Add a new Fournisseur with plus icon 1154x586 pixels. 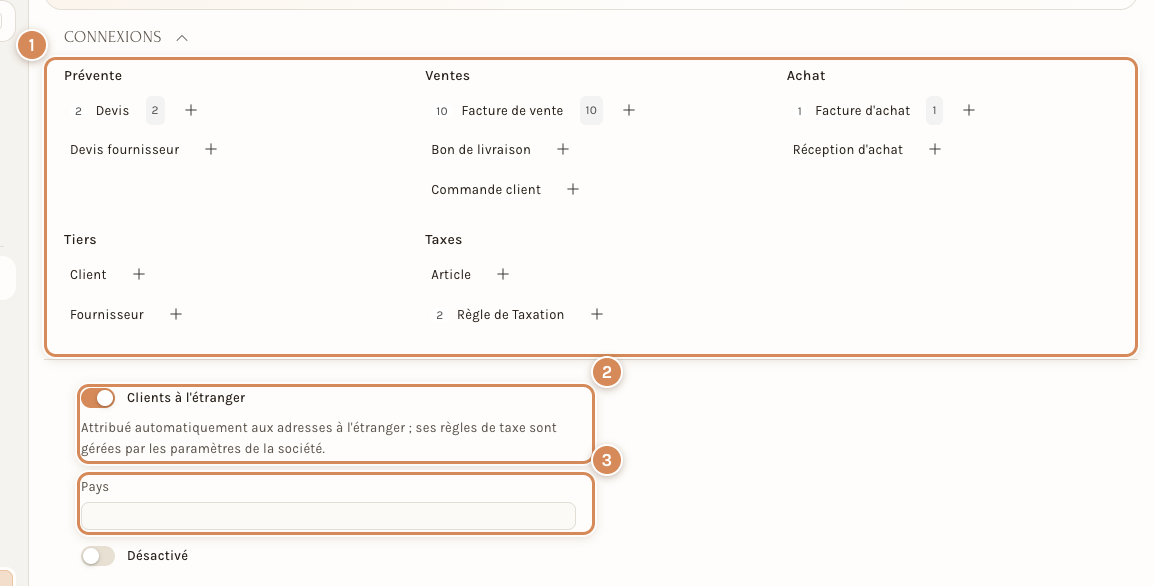point(176,314)
